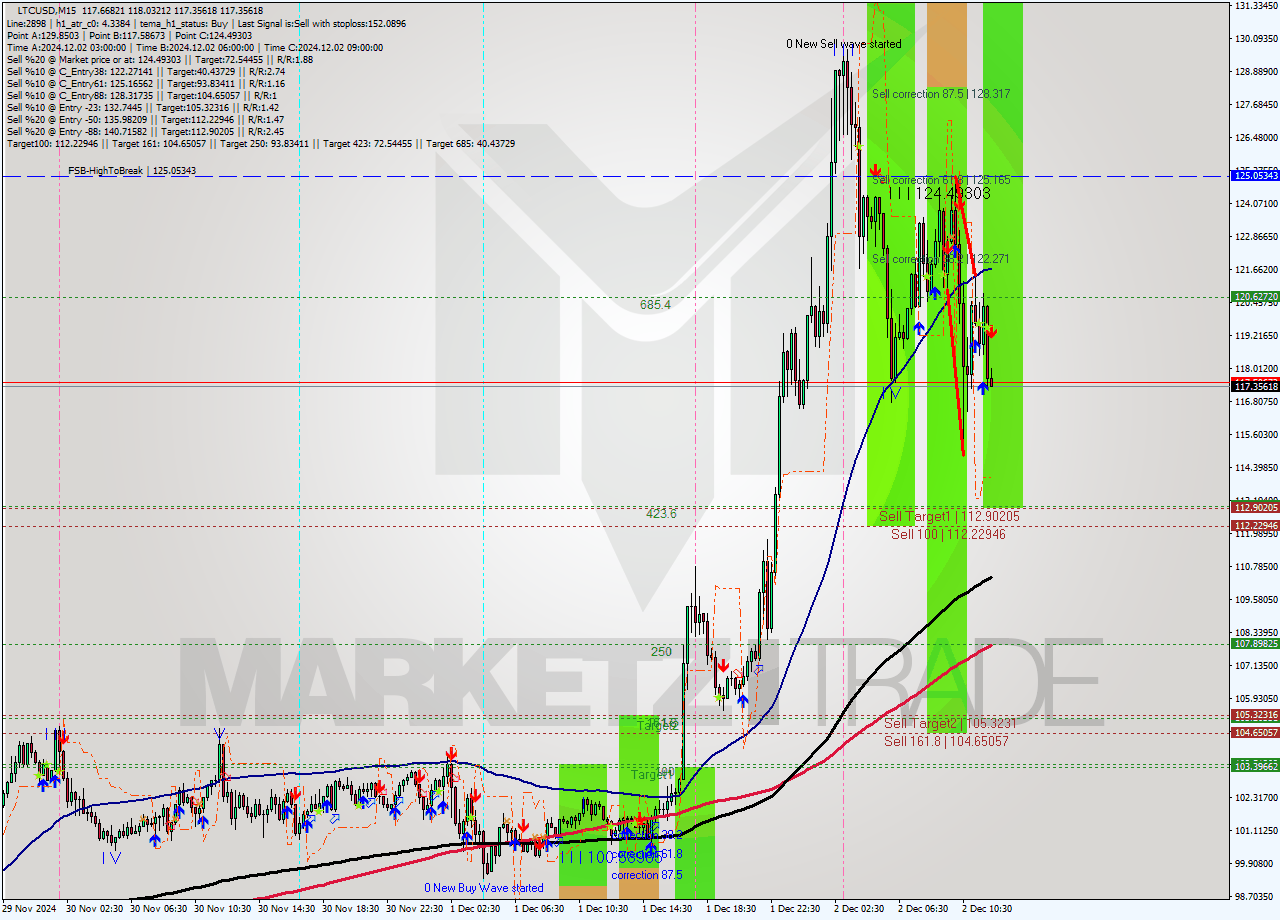Click the 685.4 Fibonacci level label
Image resolution: width=1280 pixels, height=920 pixels.
pyautogui.click(x=655, y=304)
